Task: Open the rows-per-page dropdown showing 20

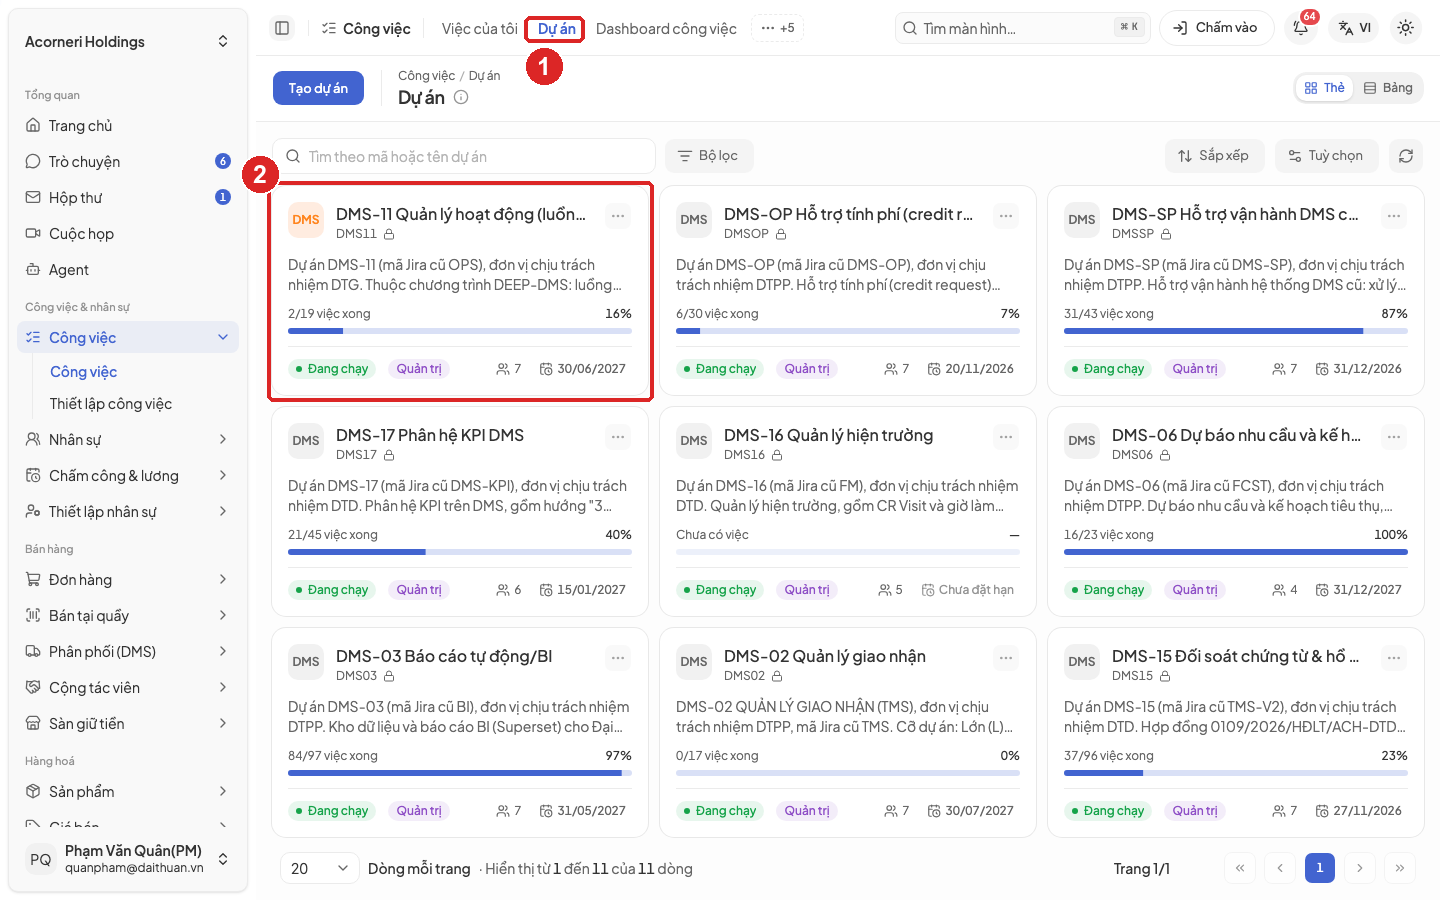Action: click(319, 869)
